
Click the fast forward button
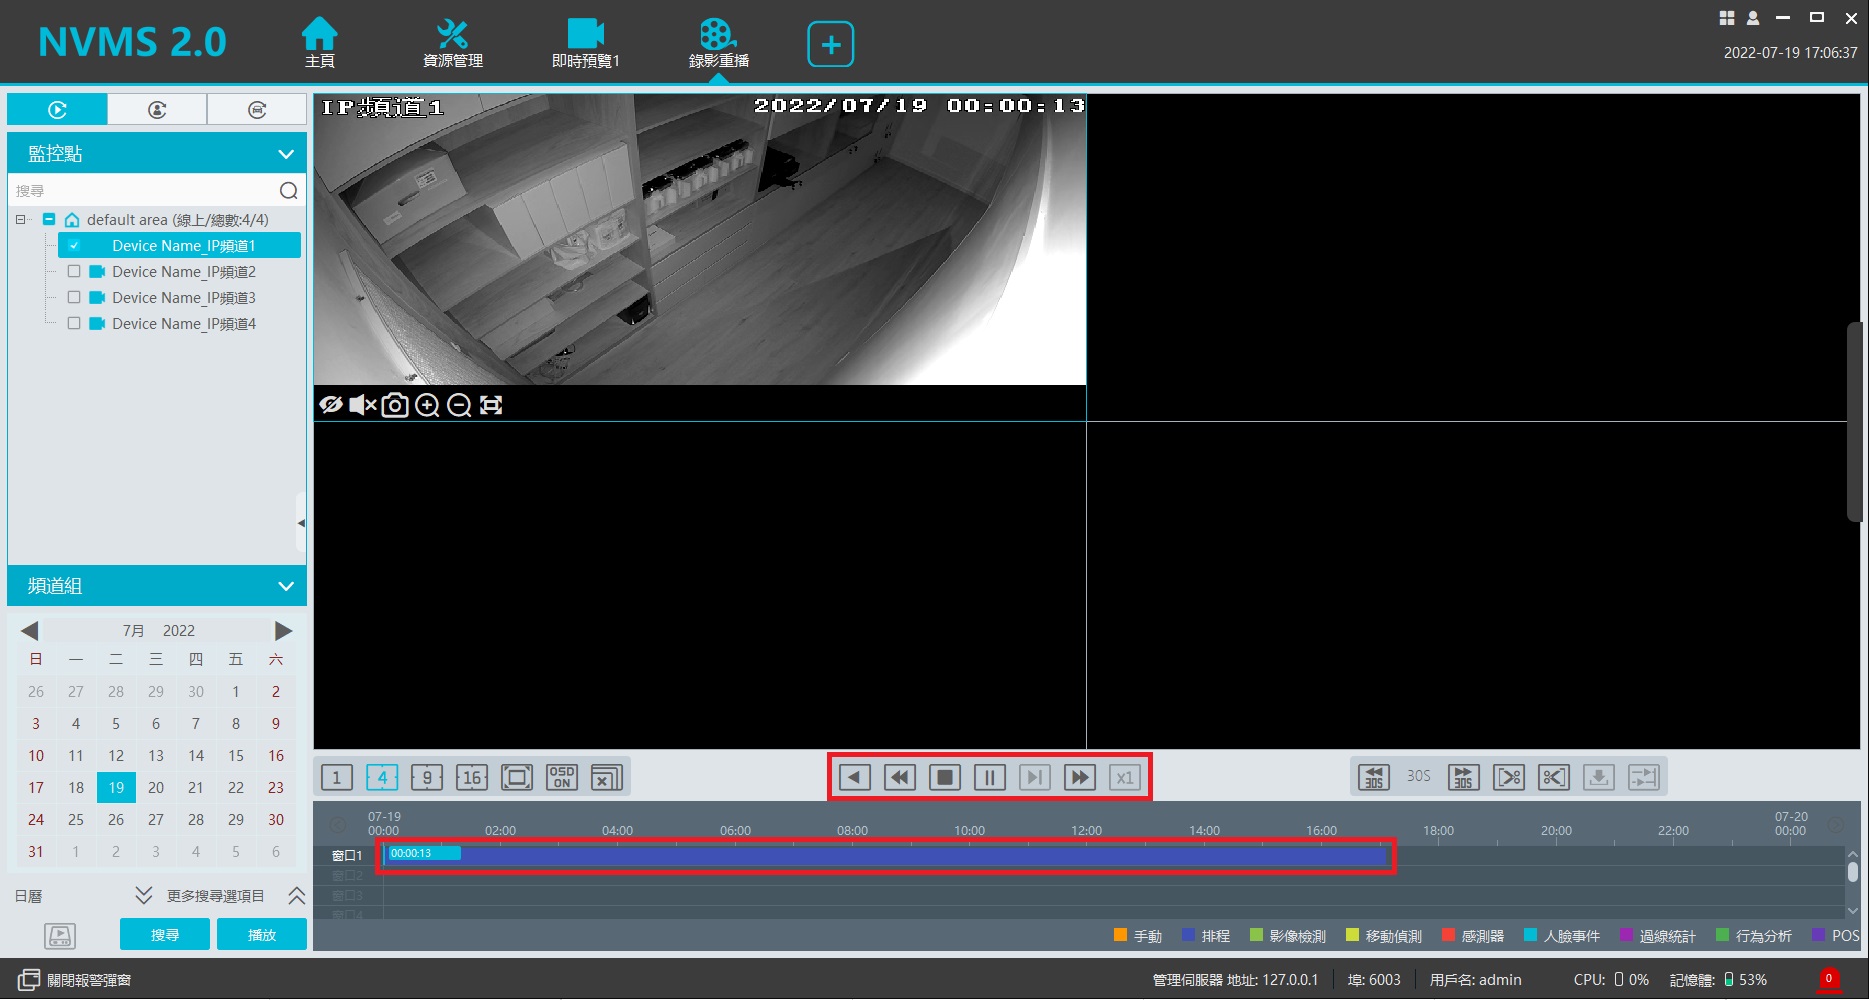[1080, 777]
